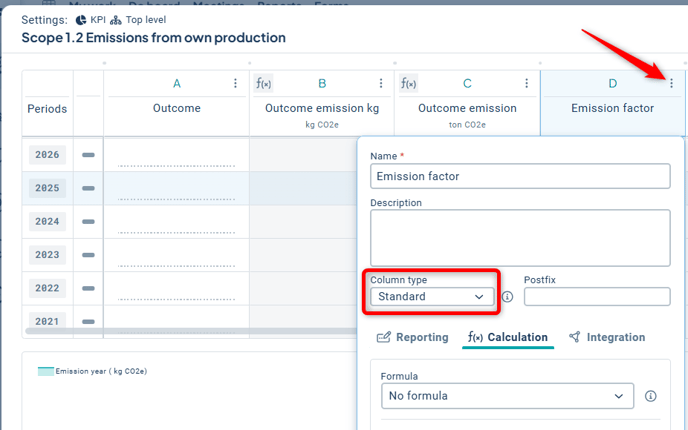The width and height of the screenshot is (688, 430).
Task: Click the dash icon on the 2026 row
Action: (88, 155)
